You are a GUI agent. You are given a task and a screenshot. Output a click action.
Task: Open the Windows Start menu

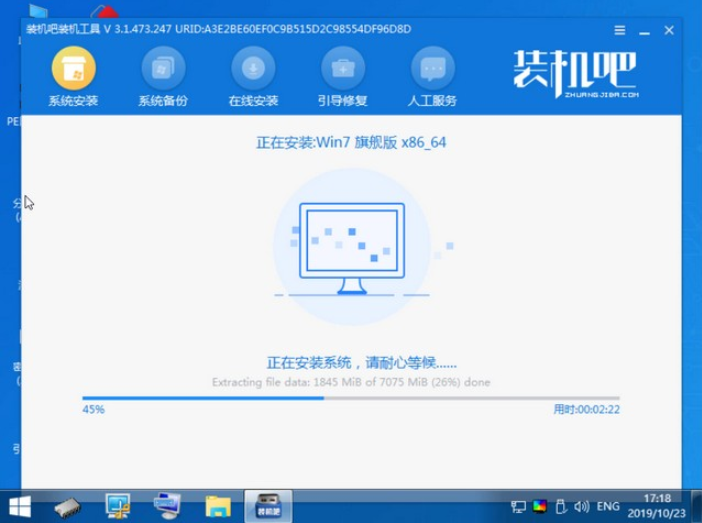click(19, 507)
